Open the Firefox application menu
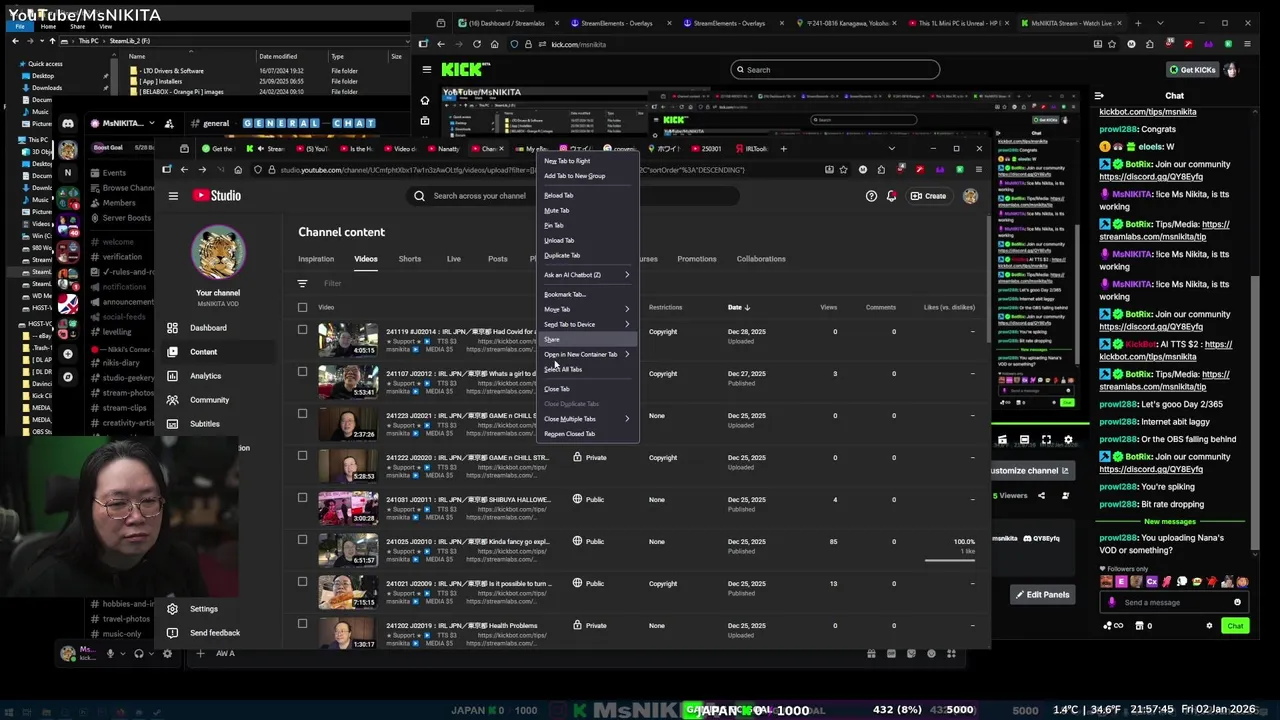The width and height of the screenshot is (1280, 720). click(x=978, y=170)
